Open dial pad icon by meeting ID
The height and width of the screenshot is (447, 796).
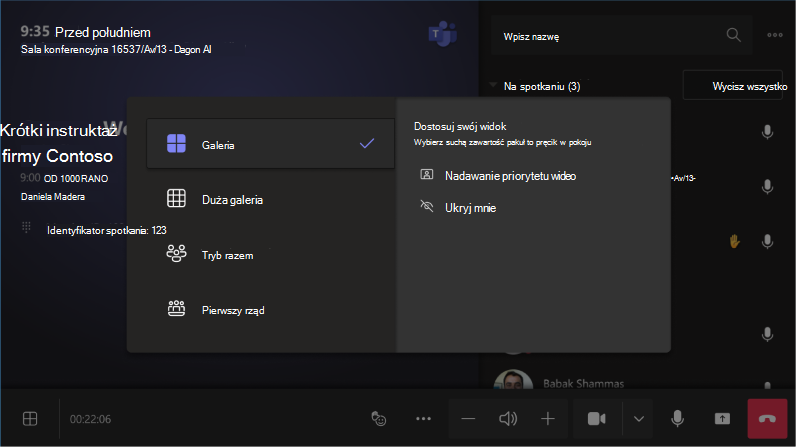click(26, 227)
